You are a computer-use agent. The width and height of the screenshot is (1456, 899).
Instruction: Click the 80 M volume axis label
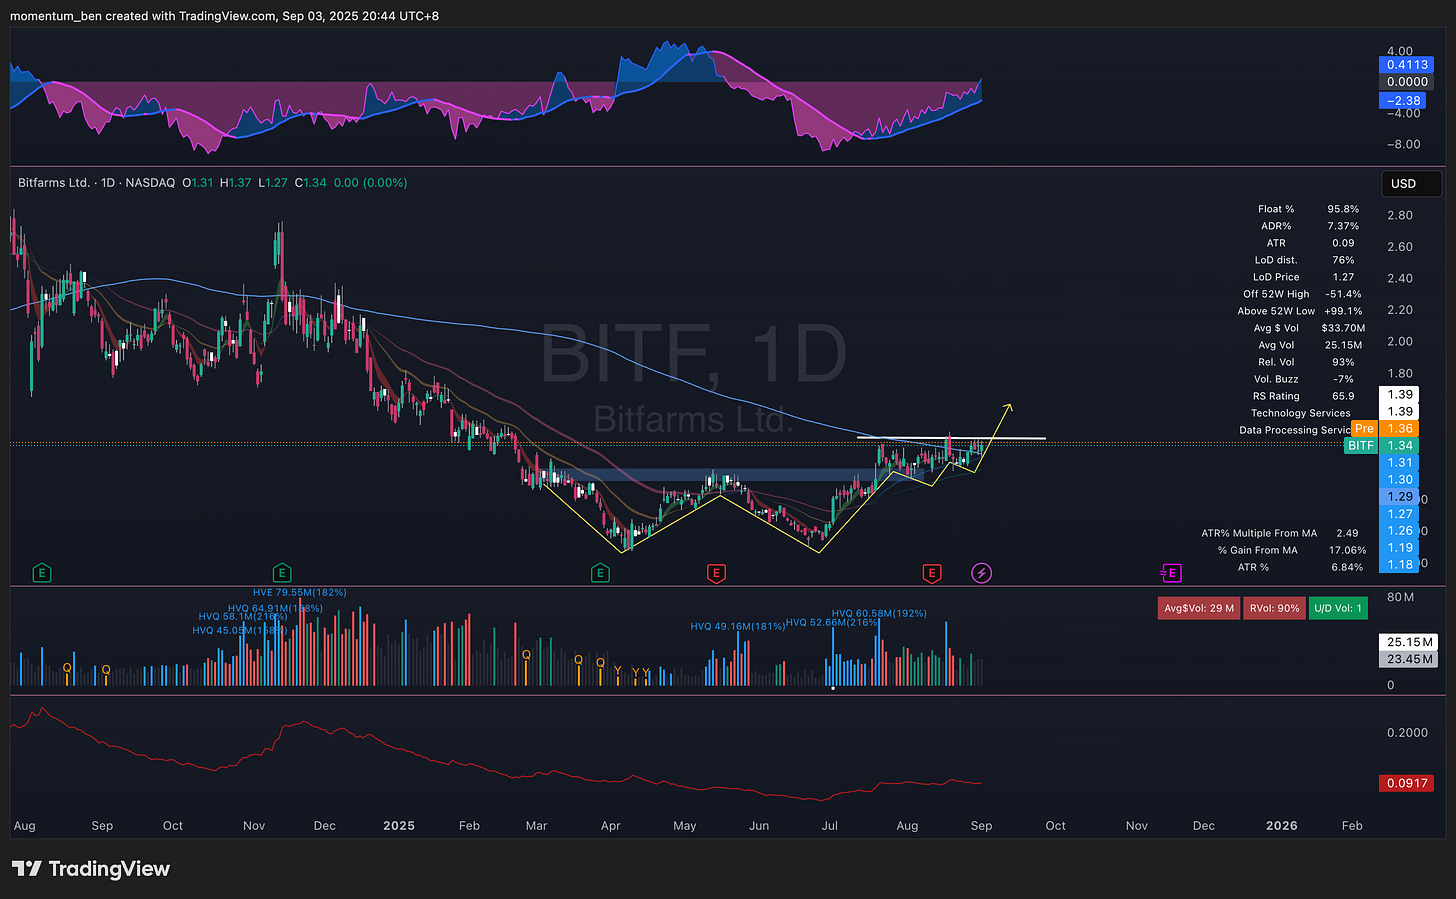[x=1400, y=597]
